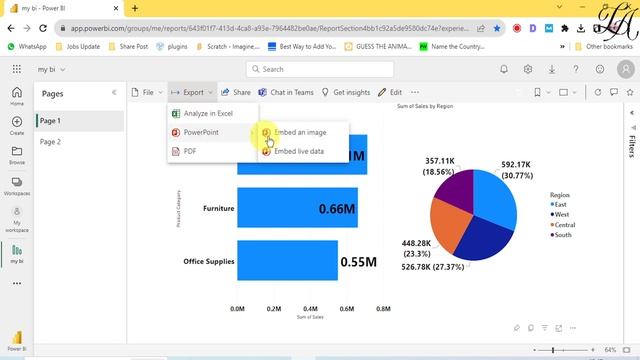Open Browse in the left sidebar
640x360 pixels.
(17, 155)
